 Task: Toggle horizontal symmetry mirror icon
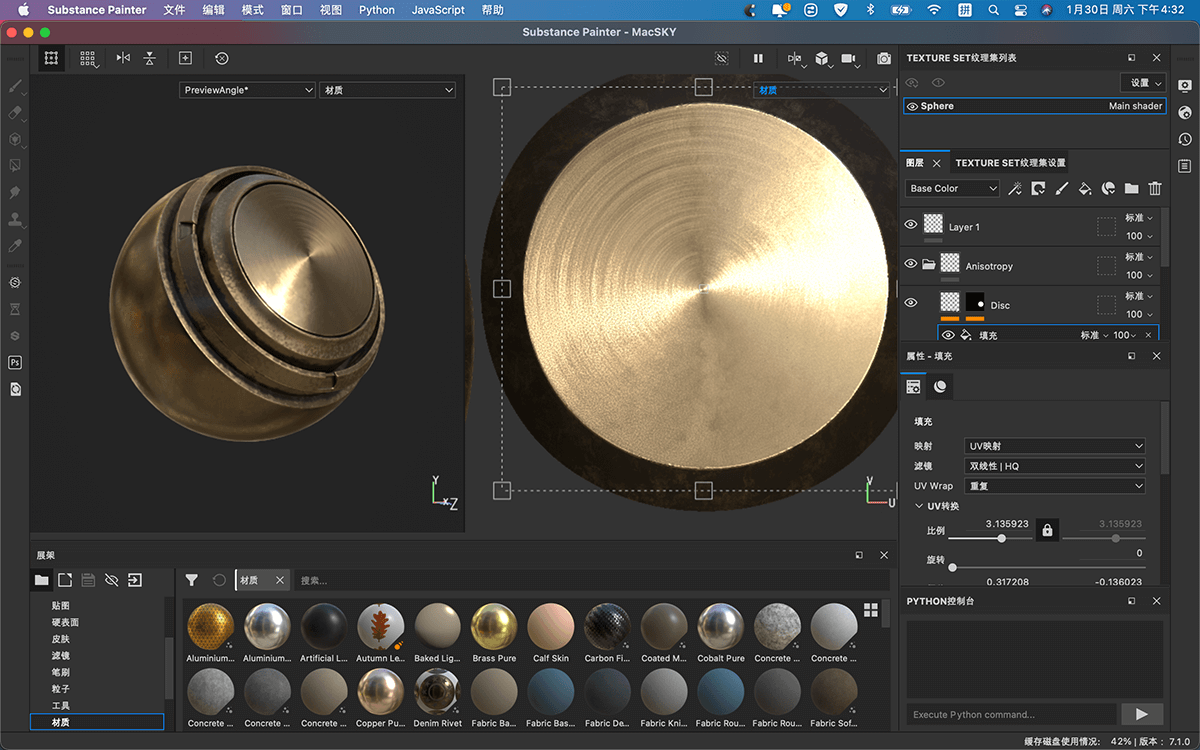tap(123, 58)
